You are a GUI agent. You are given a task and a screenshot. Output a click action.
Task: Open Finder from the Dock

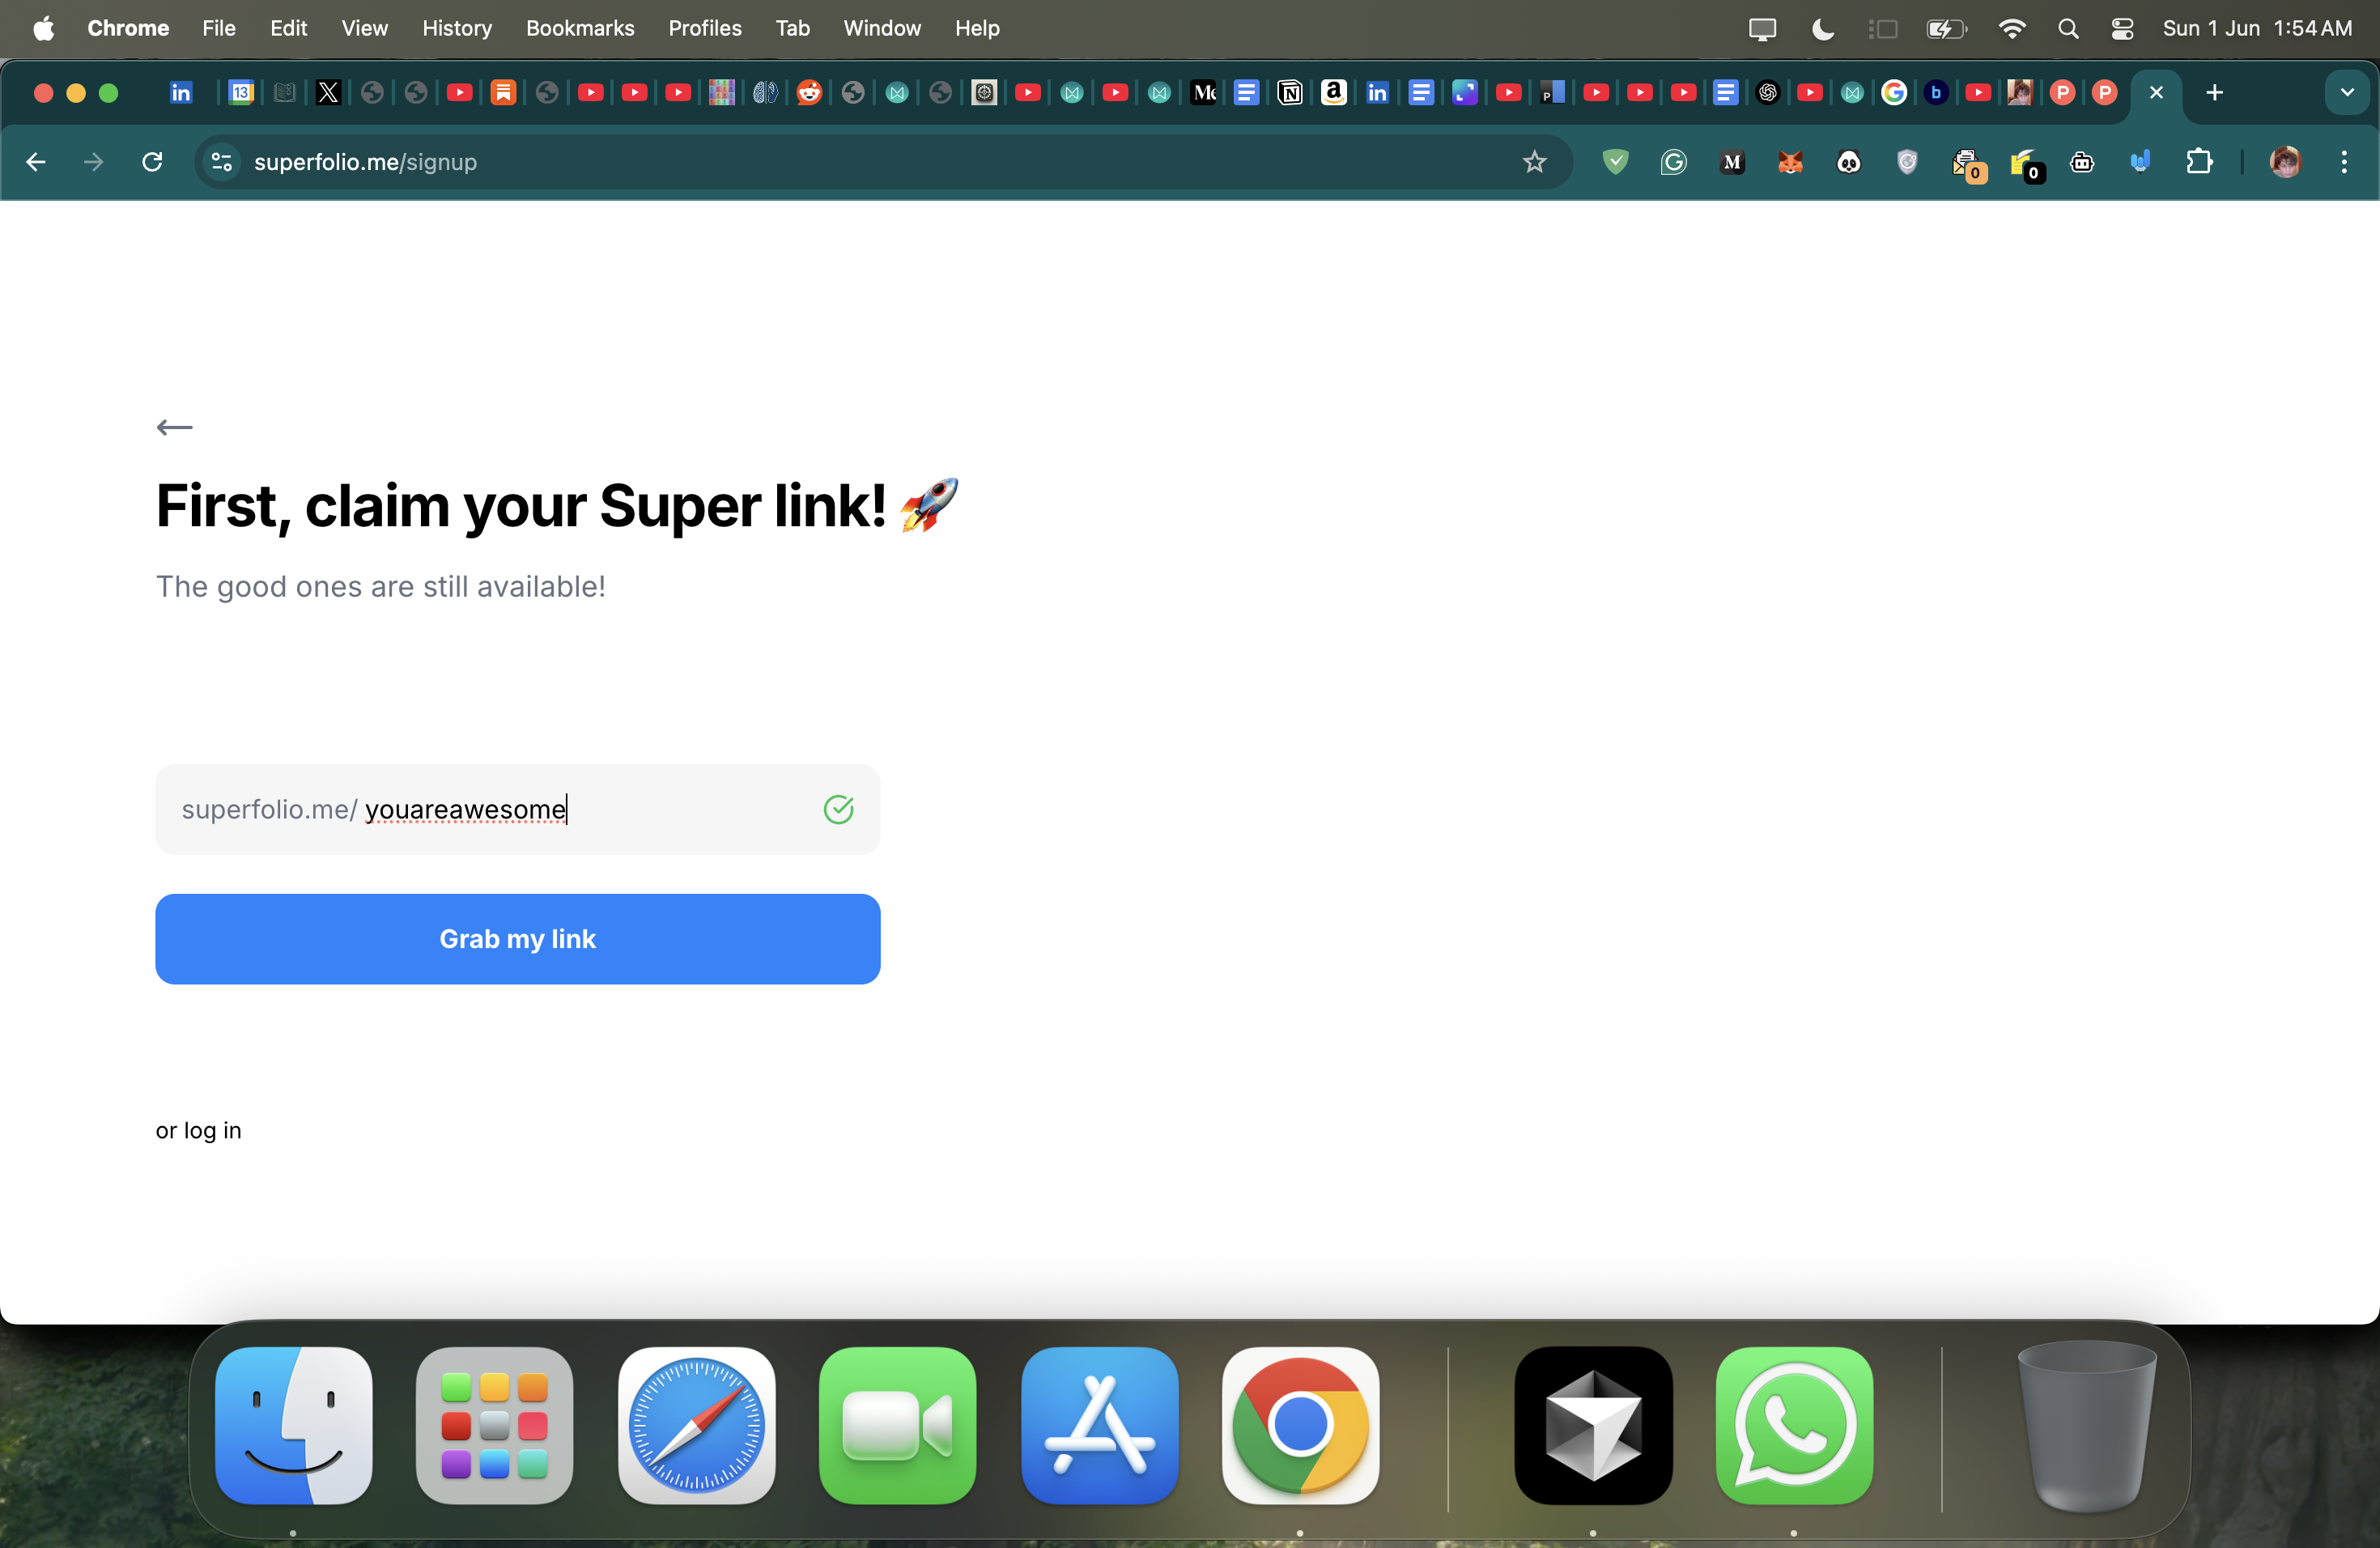point(293,1425)
